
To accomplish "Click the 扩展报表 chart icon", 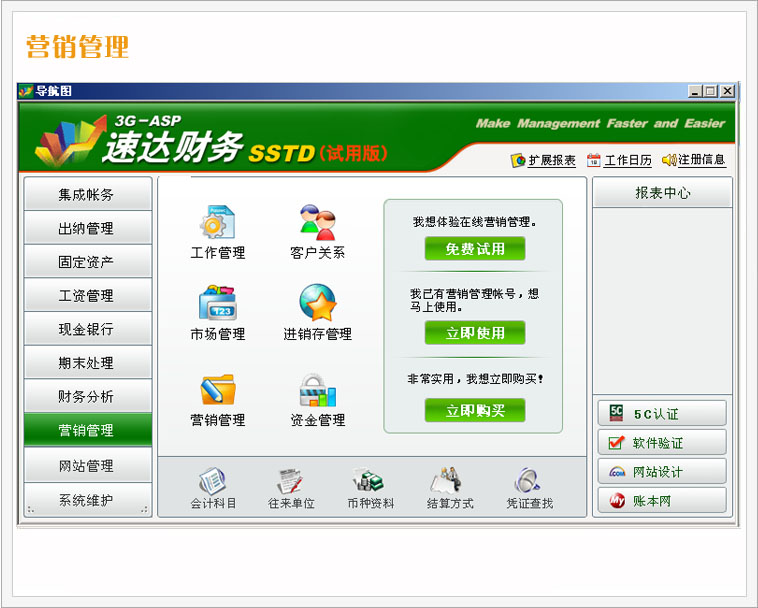I will click(518, 160).
